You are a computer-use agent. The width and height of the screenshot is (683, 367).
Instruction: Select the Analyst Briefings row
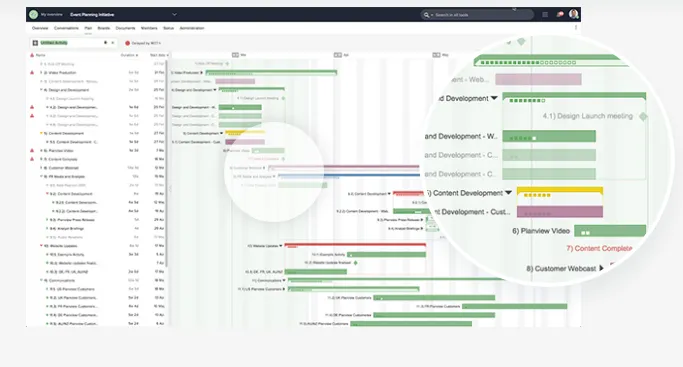coord(97,229)
